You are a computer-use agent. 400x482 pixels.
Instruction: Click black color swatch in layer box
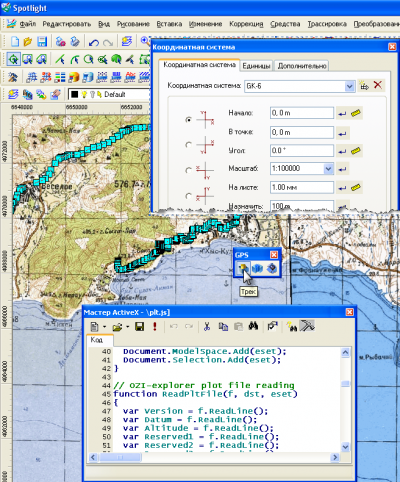tap(74, 95)
